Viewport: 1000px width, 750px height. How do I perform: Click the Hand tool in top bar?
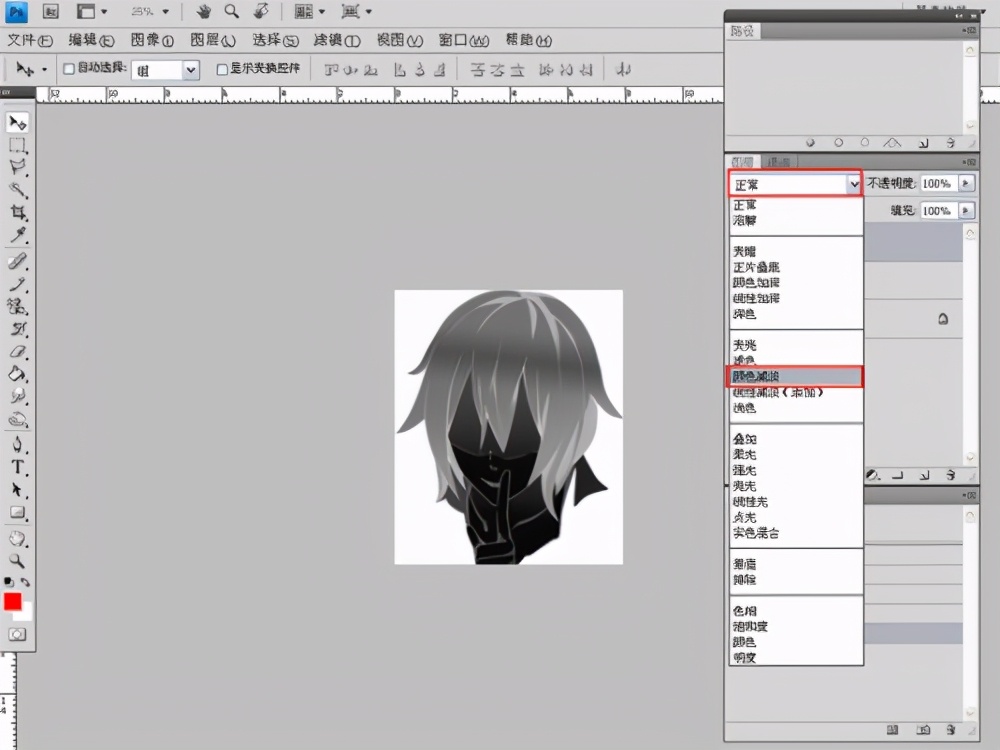point(204,12)
